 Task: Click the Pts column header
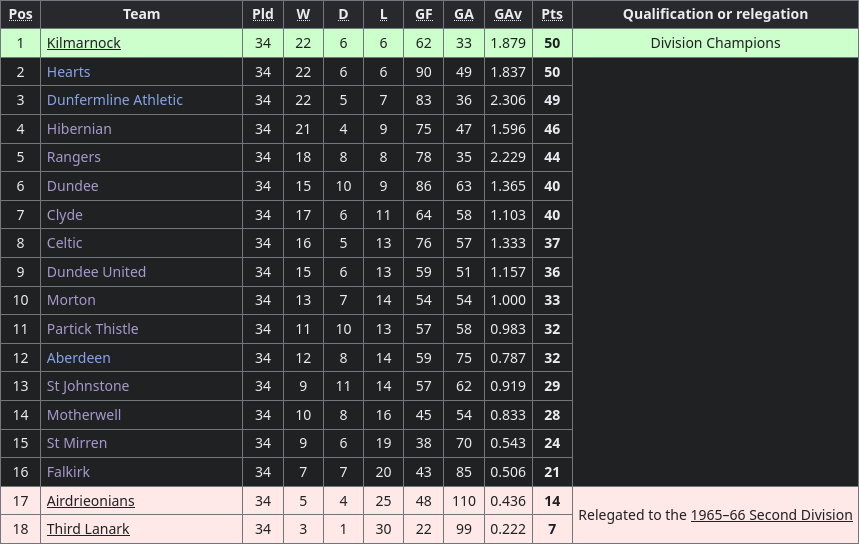pos(552,14)
